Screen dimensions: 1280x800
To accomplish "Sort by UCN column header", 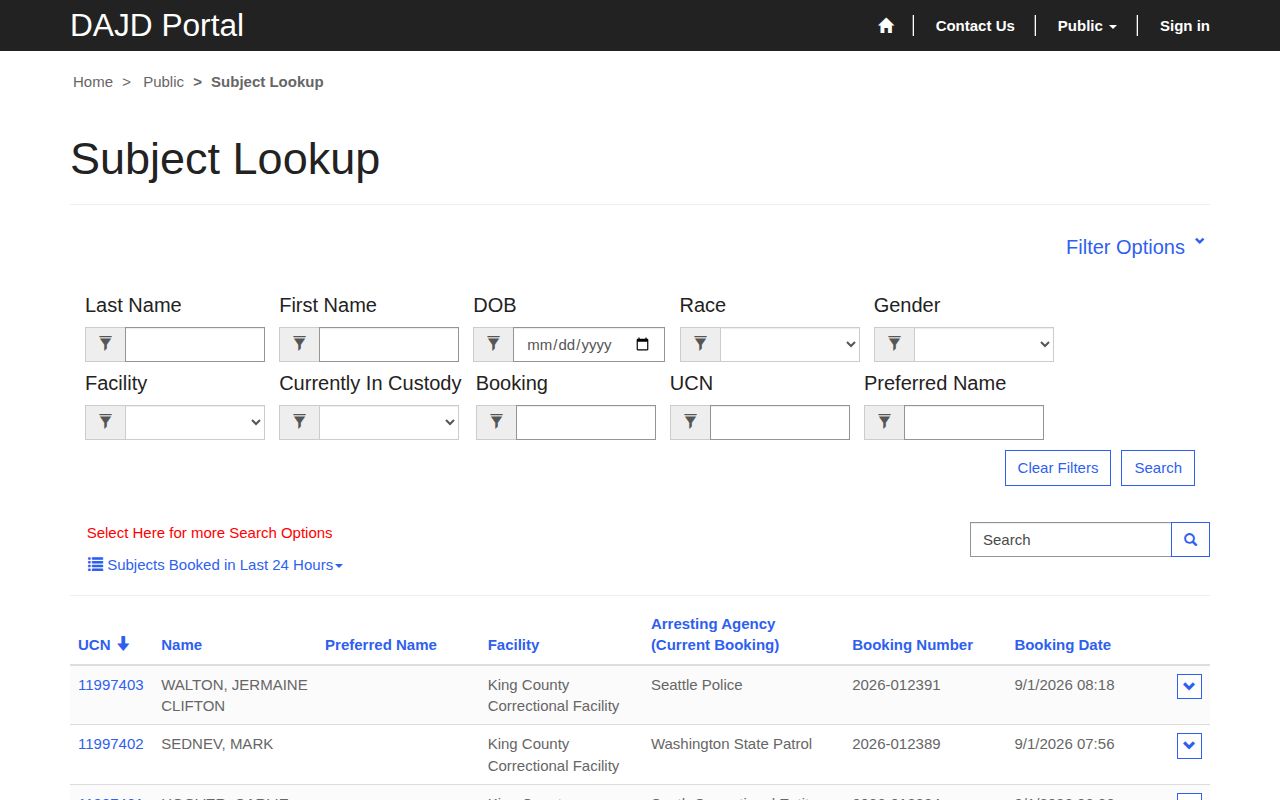I will coord(104,645).
